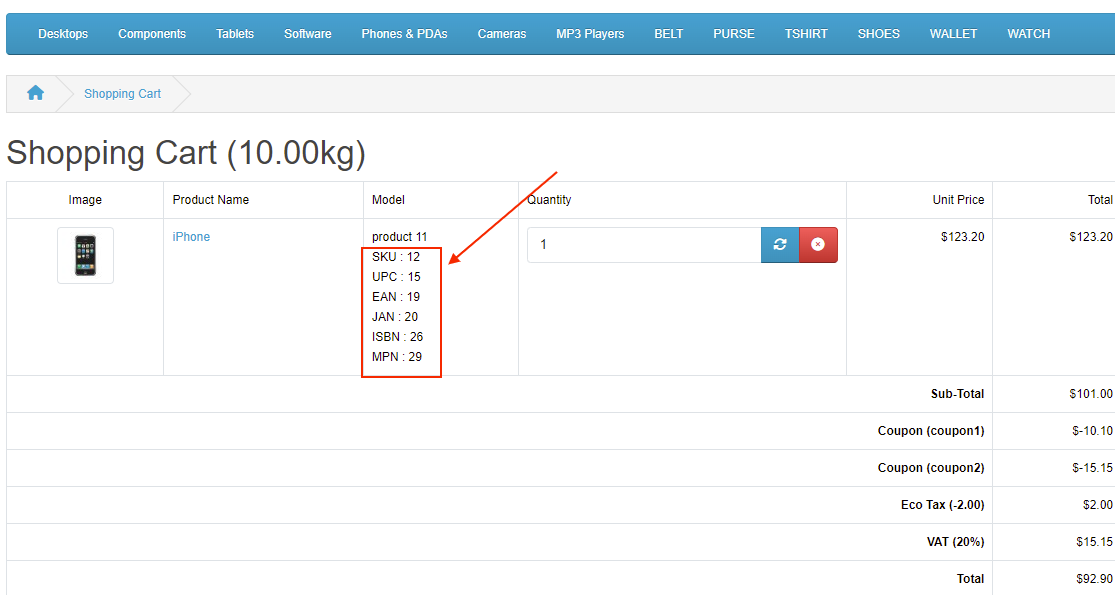Click the 'VAT (20%)' label

955,542
